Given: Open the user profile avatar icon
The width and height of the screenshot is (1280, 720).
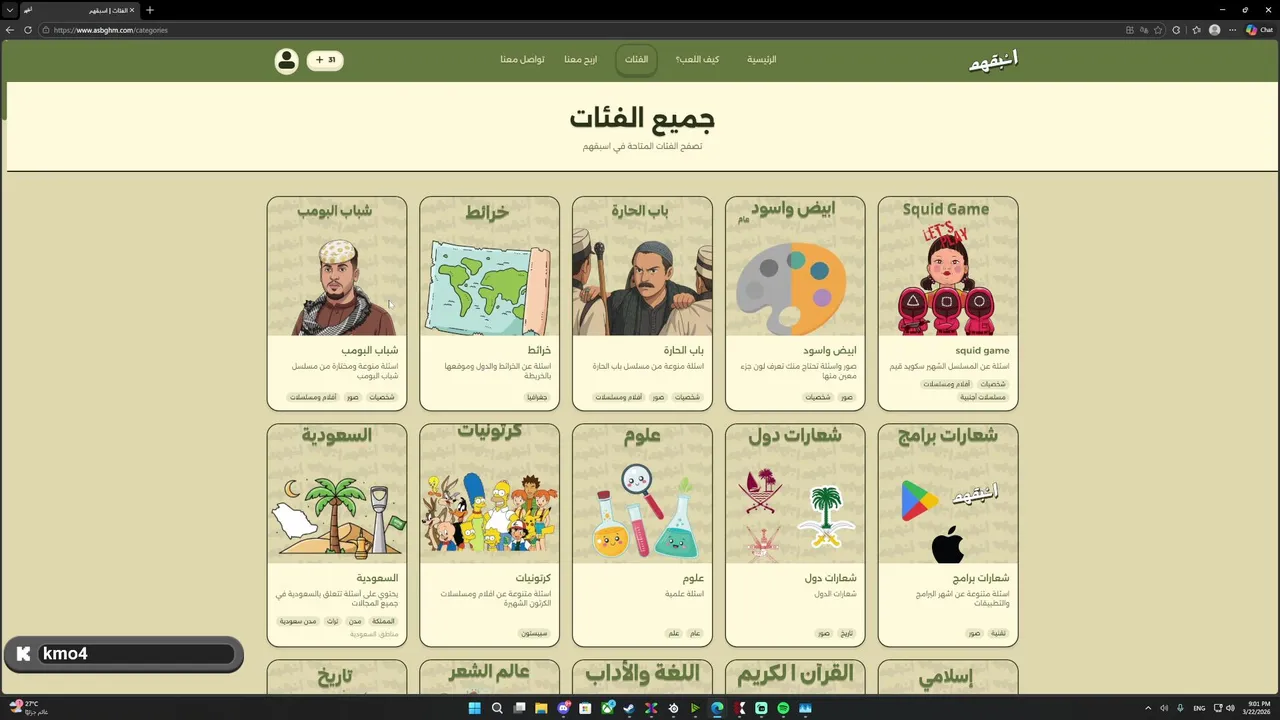Looking at the screenshot, I should pos(287,60).
